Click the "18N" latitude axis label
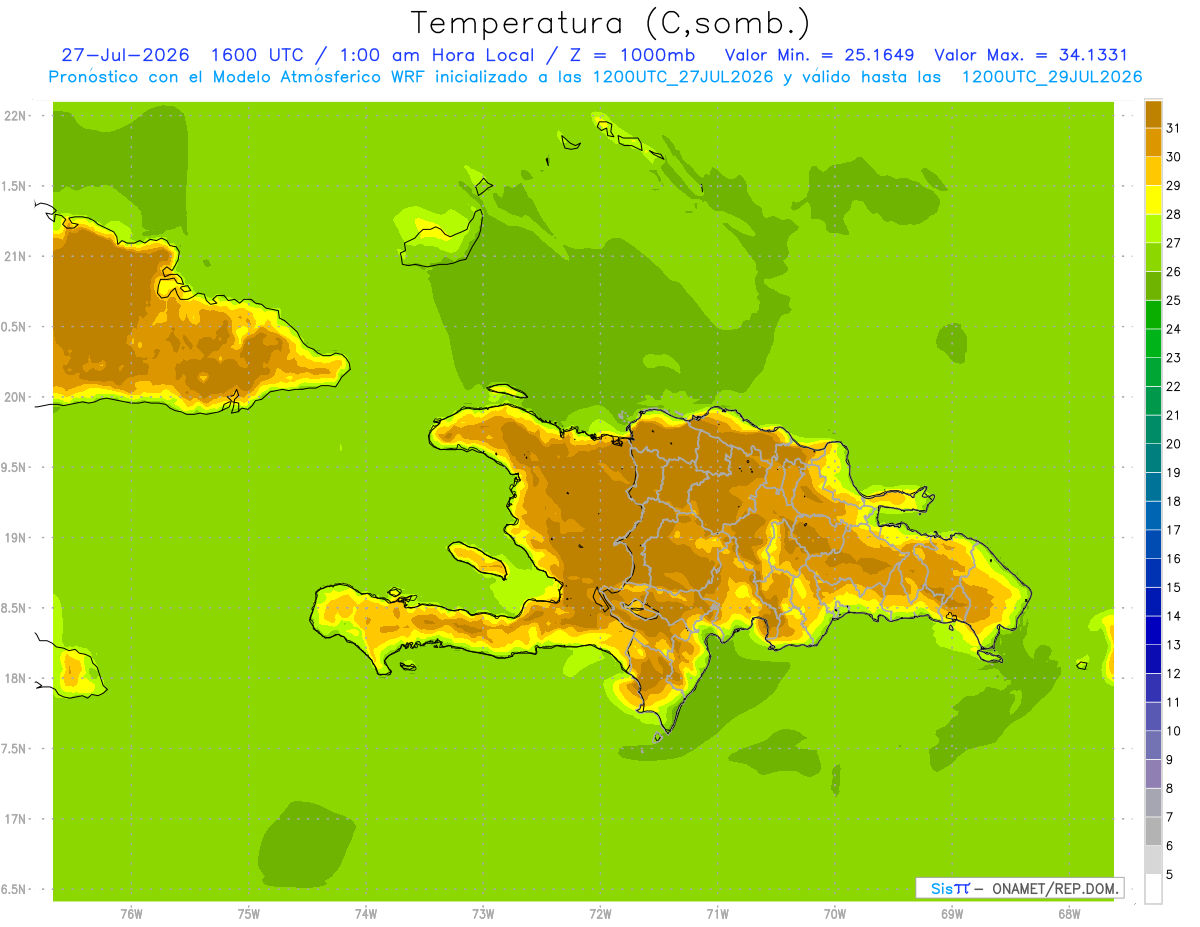Image resolution: width=1200 pixels, height=927 pixels. coord(16,679)
